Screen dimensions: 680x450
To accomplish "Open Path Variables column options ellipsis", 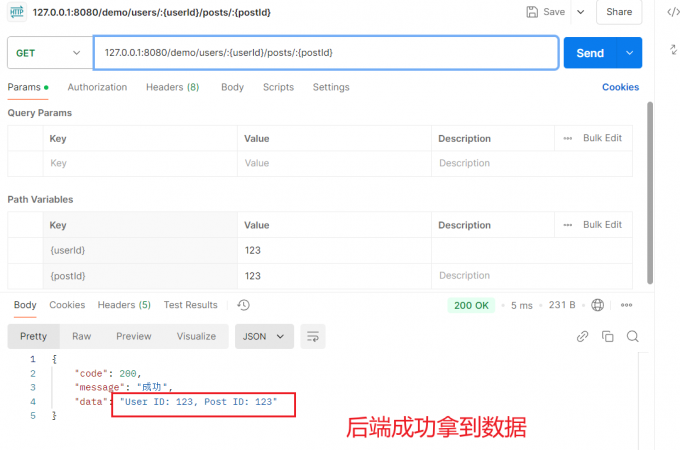I will pos(568,225).
